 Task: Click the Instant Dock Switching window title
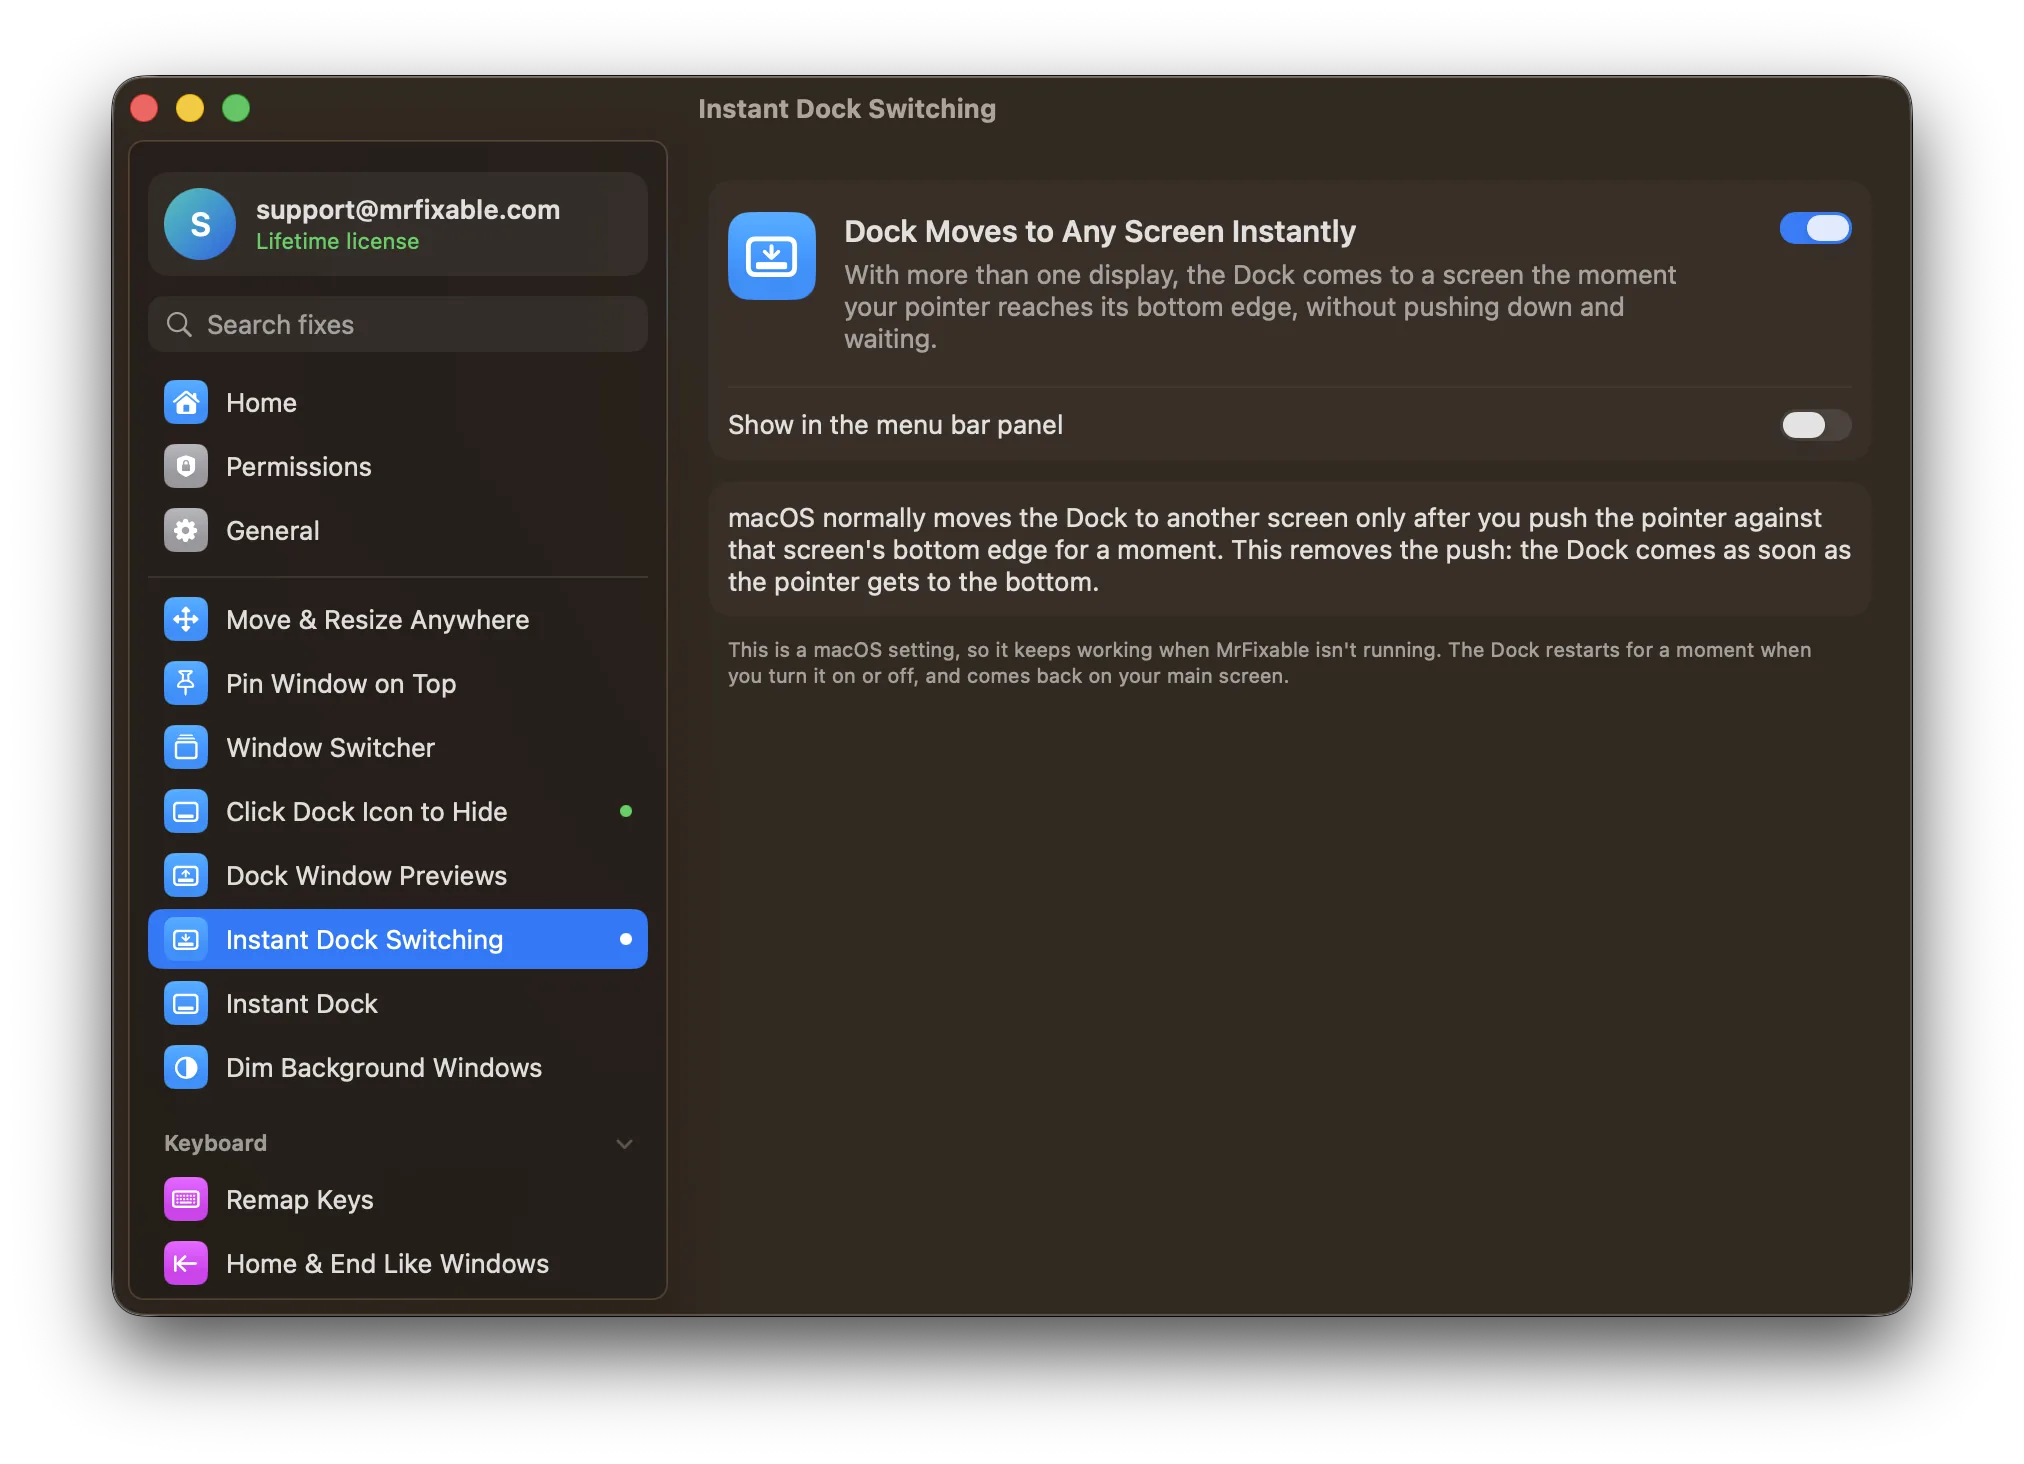[x=847, y=108]
